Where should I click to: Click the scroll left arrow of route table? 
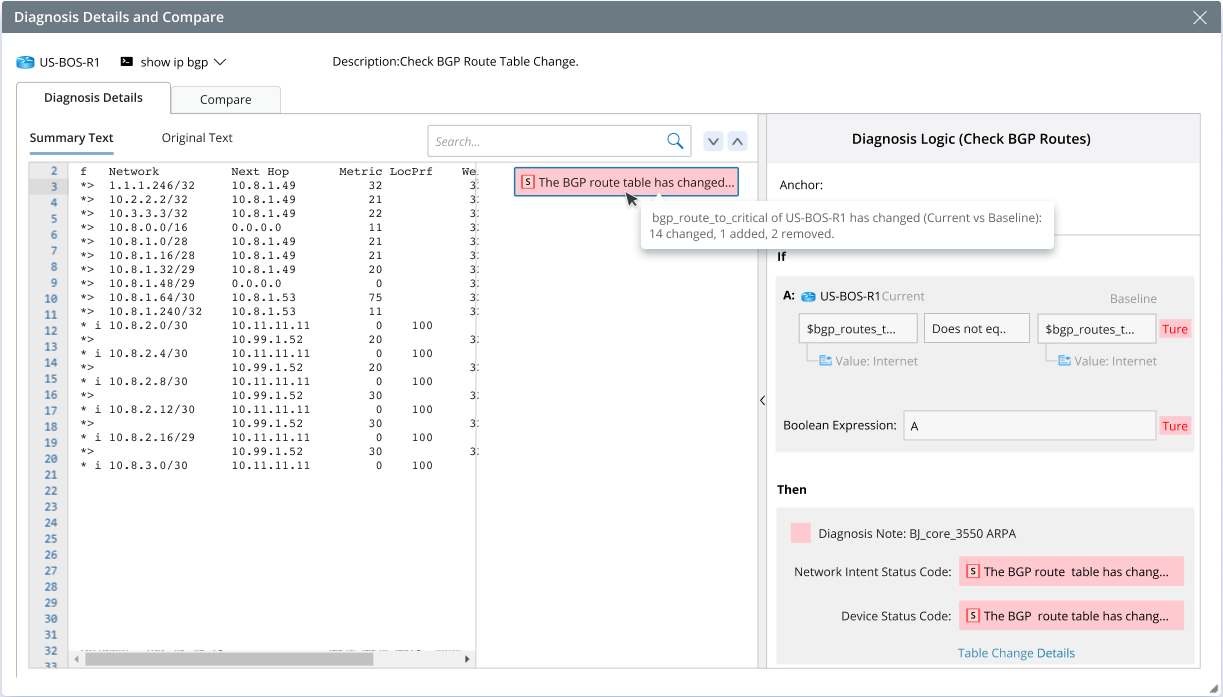77,659
